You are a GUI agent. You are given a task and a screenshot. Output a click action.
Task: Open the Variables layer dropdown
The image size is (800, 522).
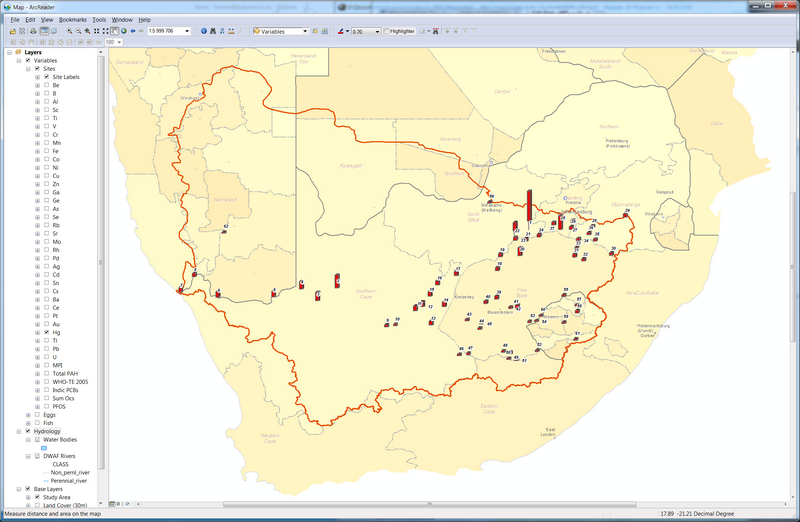[x=305, y=31]
